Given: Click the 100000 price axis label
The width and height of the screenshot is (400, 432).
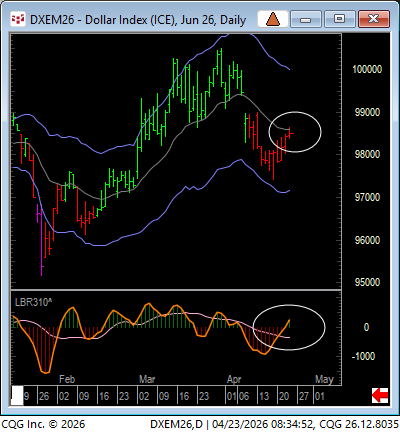Looking at the screenshot, I should click(367, 69).
